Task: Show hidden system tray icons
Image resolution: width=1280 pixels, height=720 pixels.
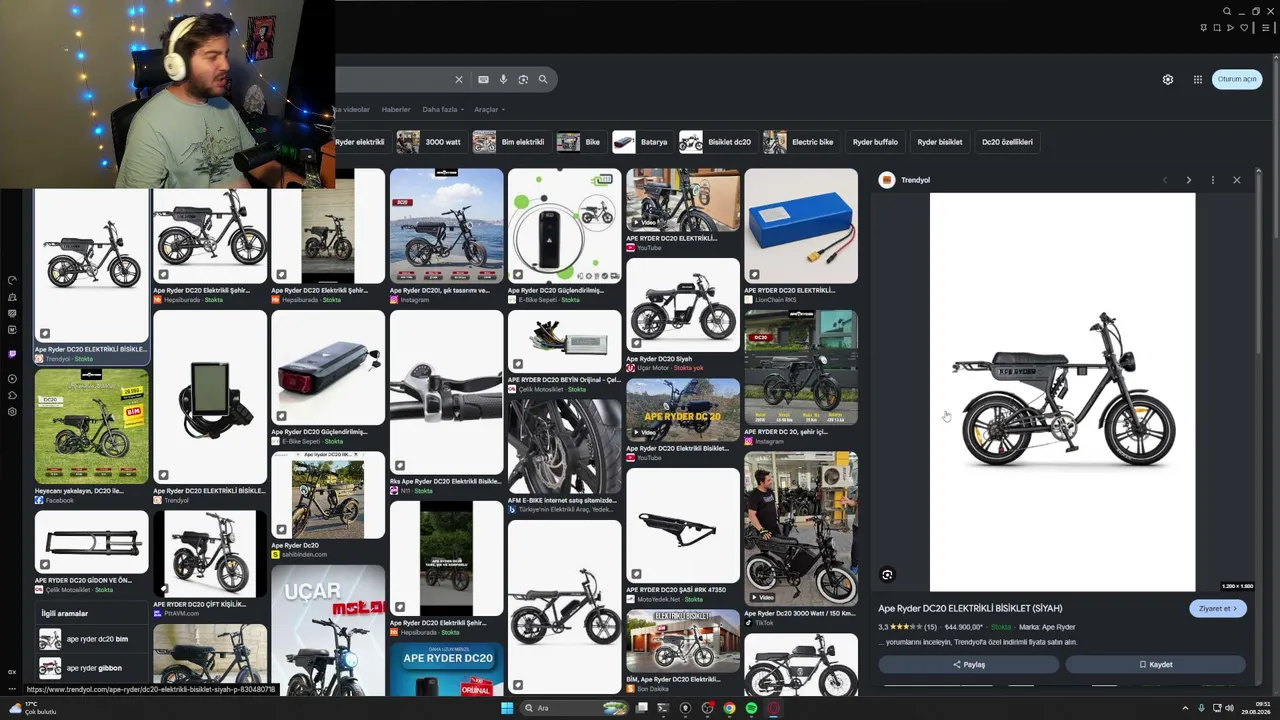Action: [1185, 708]
